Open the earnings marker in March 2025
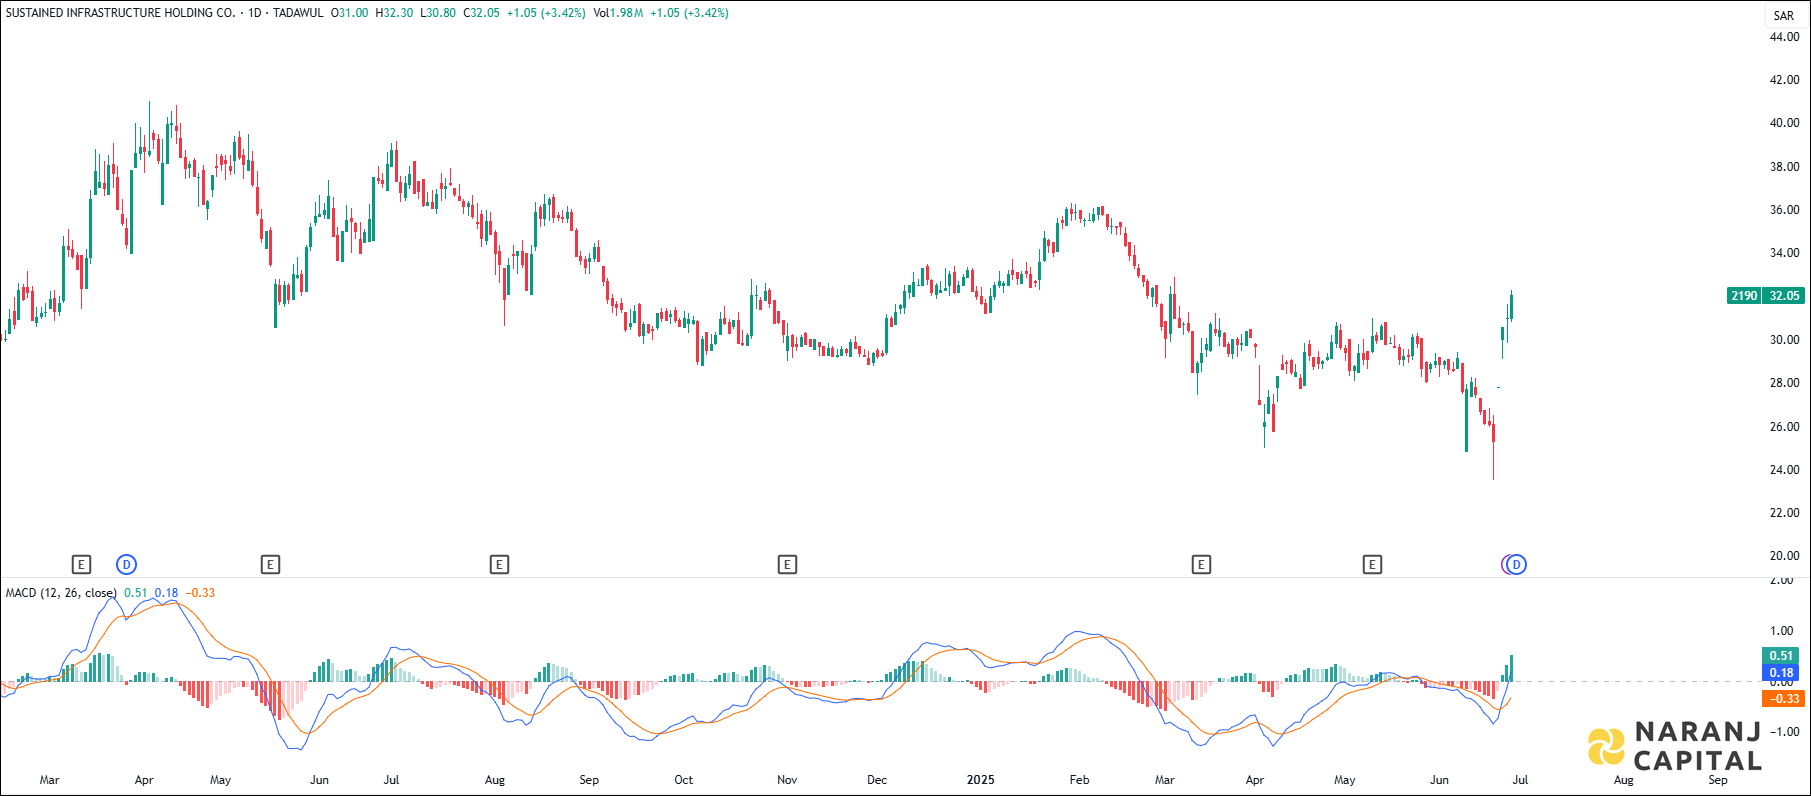This screenshot has height=796, width=1811. coord(1201,565)
